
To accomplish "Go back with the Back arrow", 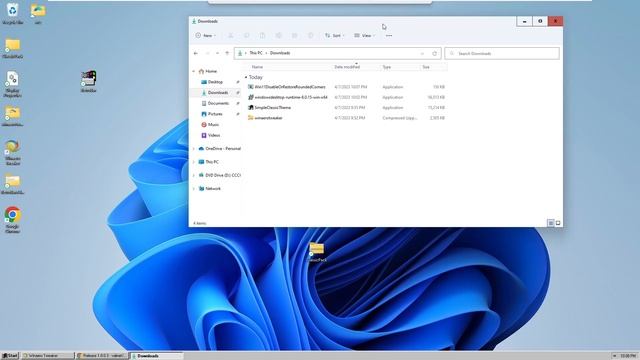I will (x=196, y=53).
